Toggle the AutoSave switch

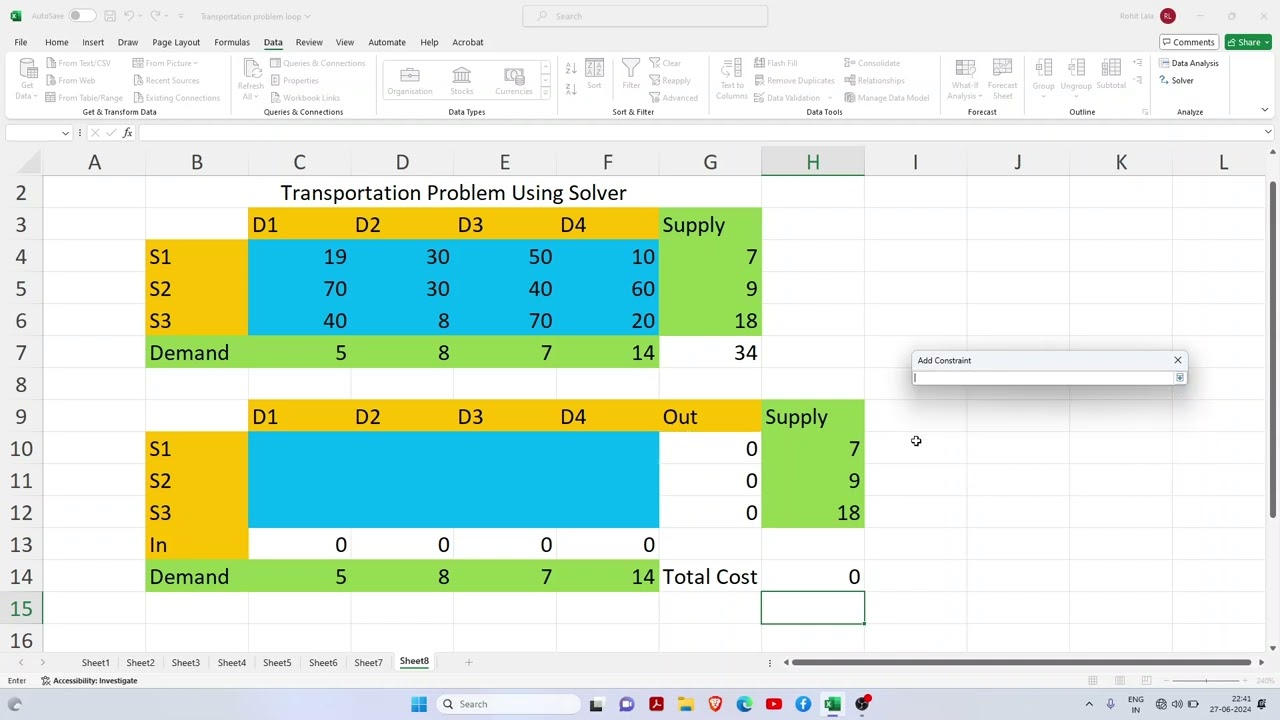pyautogui.click(x=82, y=16)
